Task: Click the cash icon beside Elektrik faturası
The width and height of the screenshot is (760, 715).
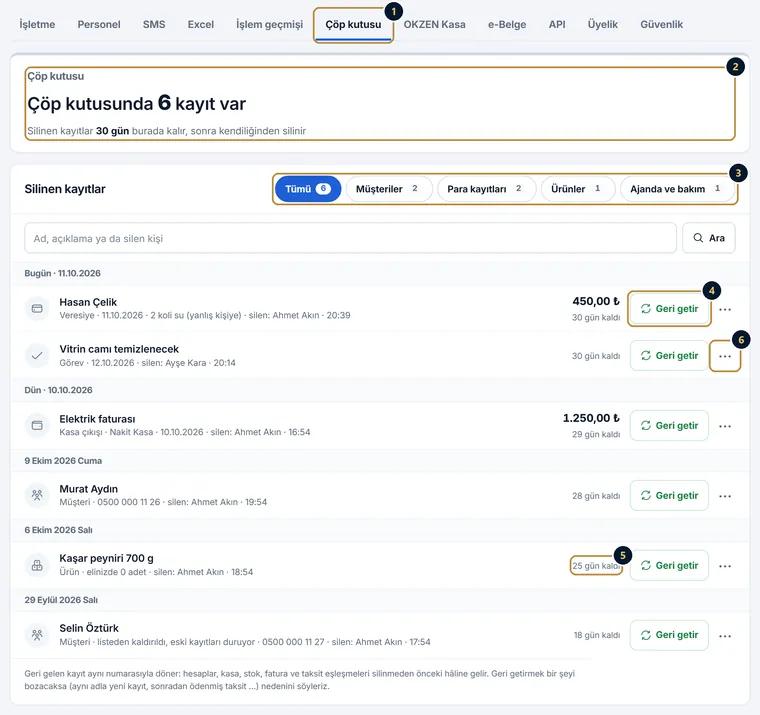Action: click(37, 425)
